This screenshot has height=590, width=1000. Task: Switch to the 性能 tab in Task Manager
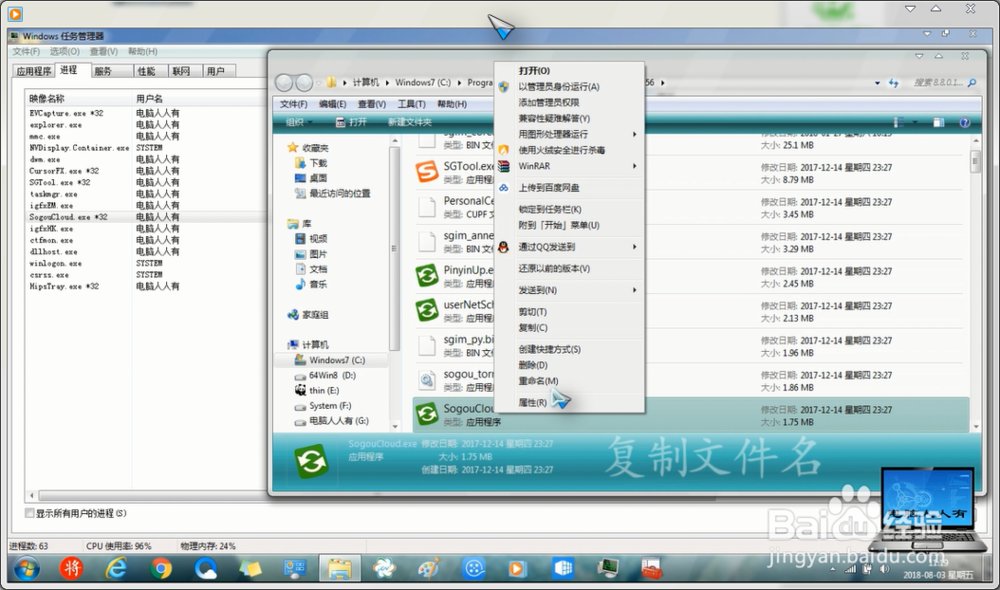pyautogui.click(x=147, y=71)
